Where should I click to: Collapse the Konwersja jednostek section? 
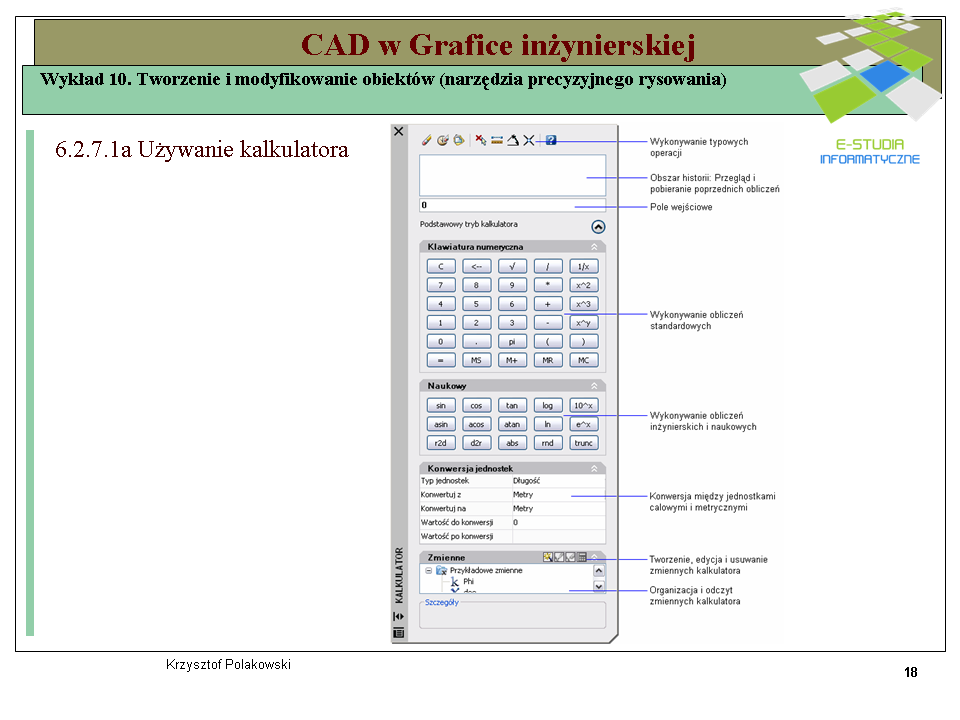click(594, 468)
